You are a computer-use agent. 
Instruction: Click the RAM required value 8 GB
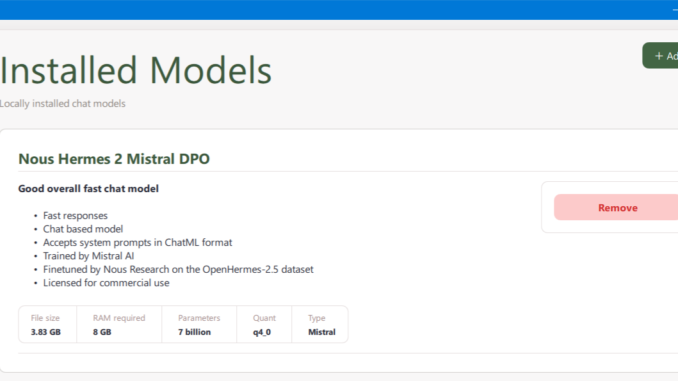[x=102, y=332]
